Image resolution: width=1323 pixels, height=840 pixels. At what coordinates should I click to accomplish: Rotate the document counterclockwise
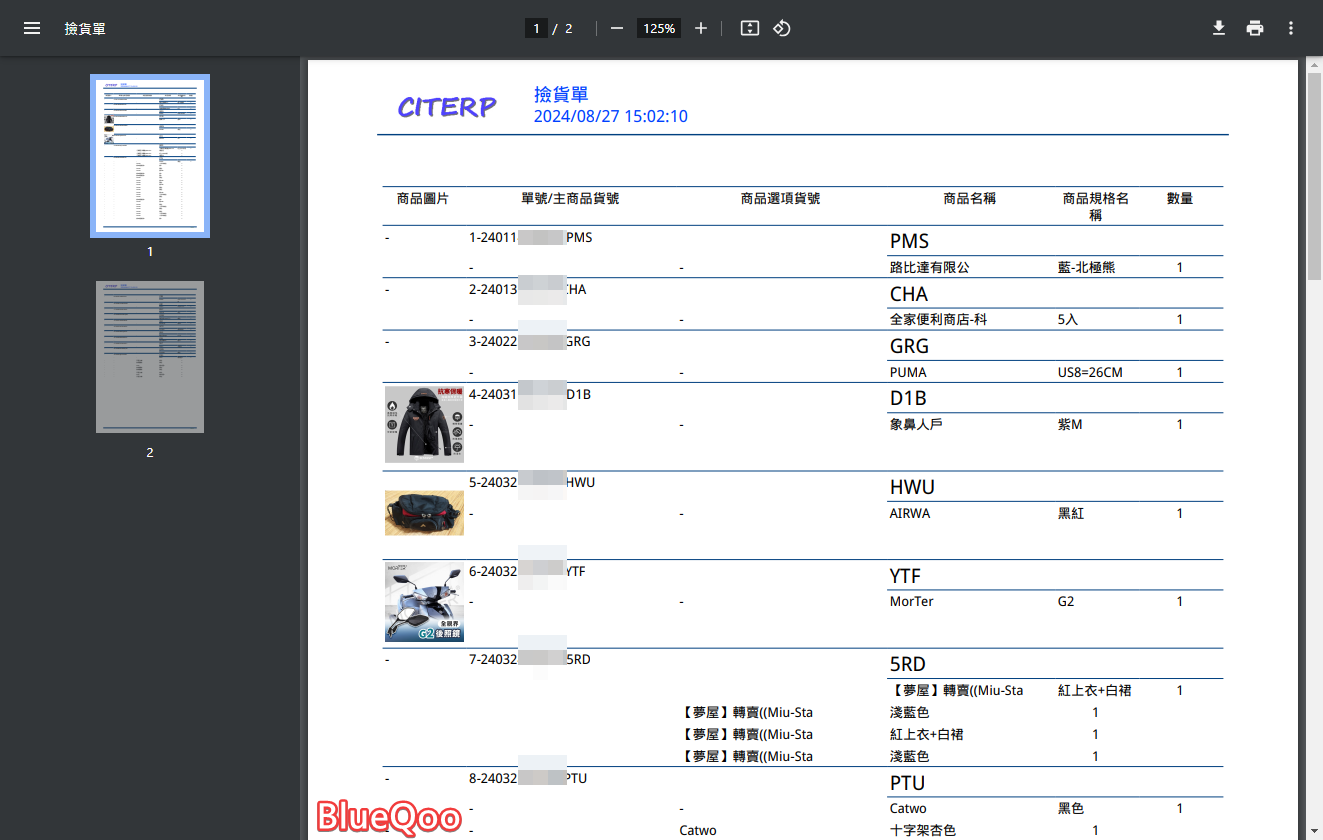(x=782, y=28)
